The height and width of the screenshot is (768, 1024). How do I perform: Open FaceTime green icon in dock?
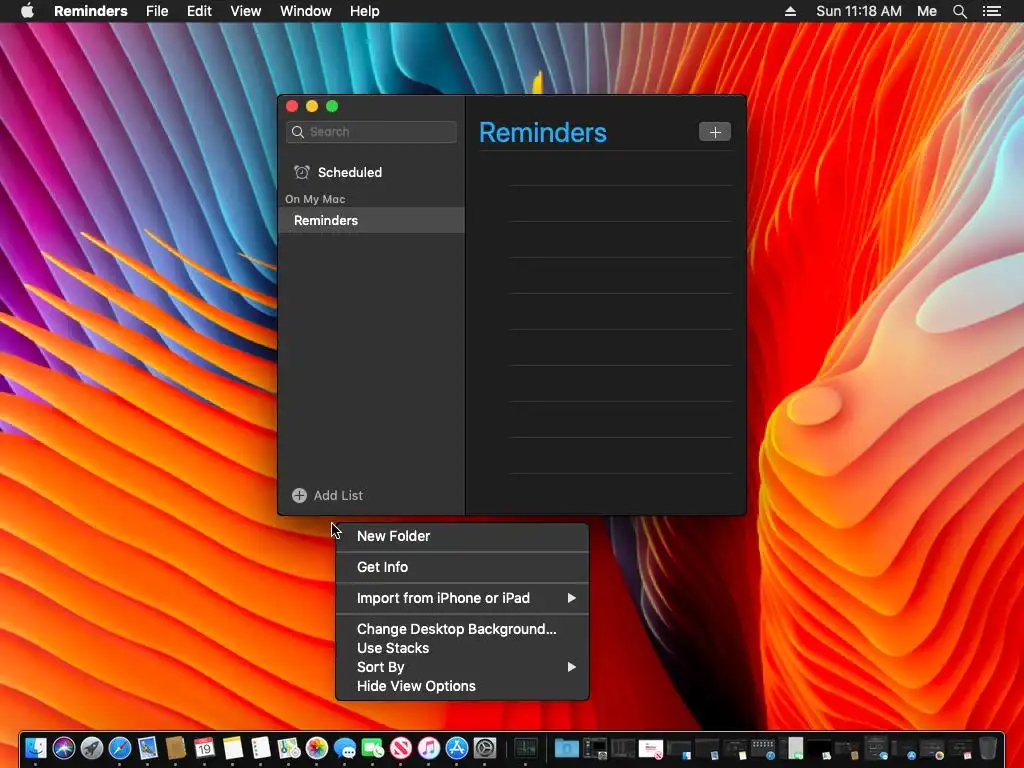[x=373, y=748]
